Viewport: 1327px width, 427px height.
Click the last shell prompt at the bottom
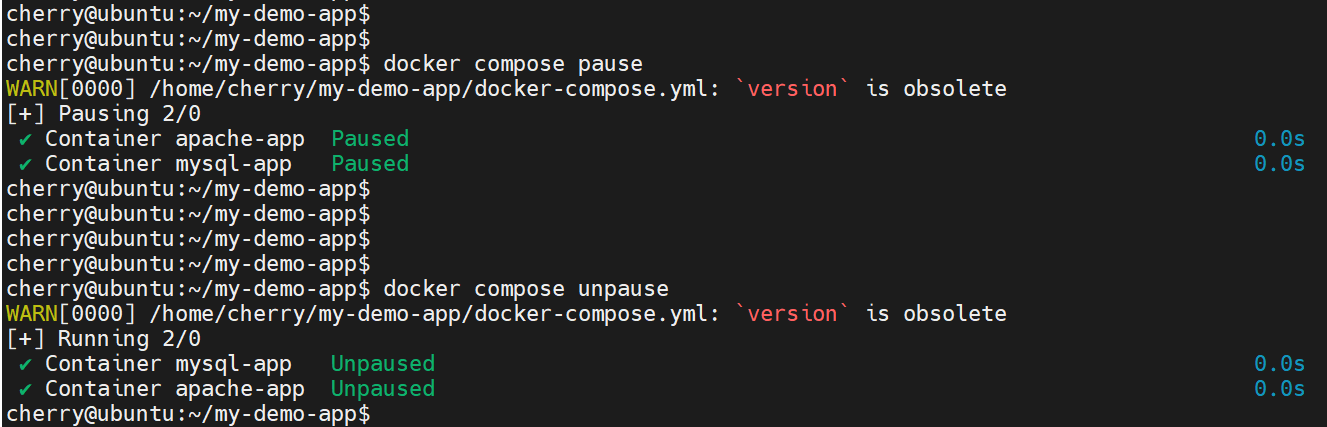188,413
